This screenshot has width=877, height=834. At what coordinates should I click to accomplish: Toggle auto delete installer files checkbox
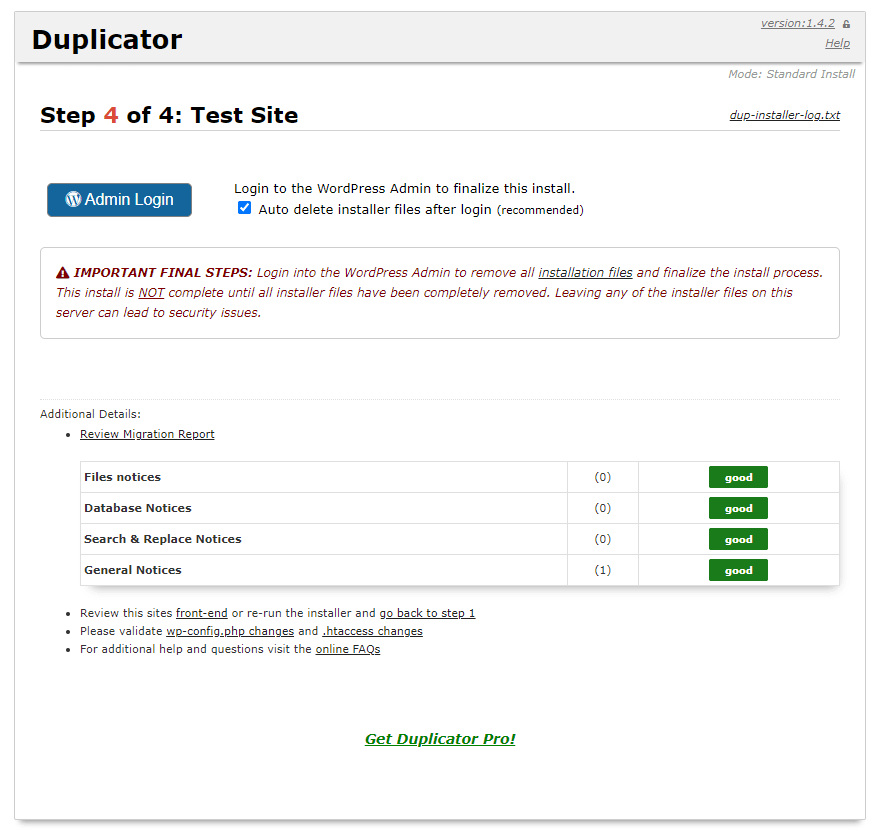click(244, 208)
